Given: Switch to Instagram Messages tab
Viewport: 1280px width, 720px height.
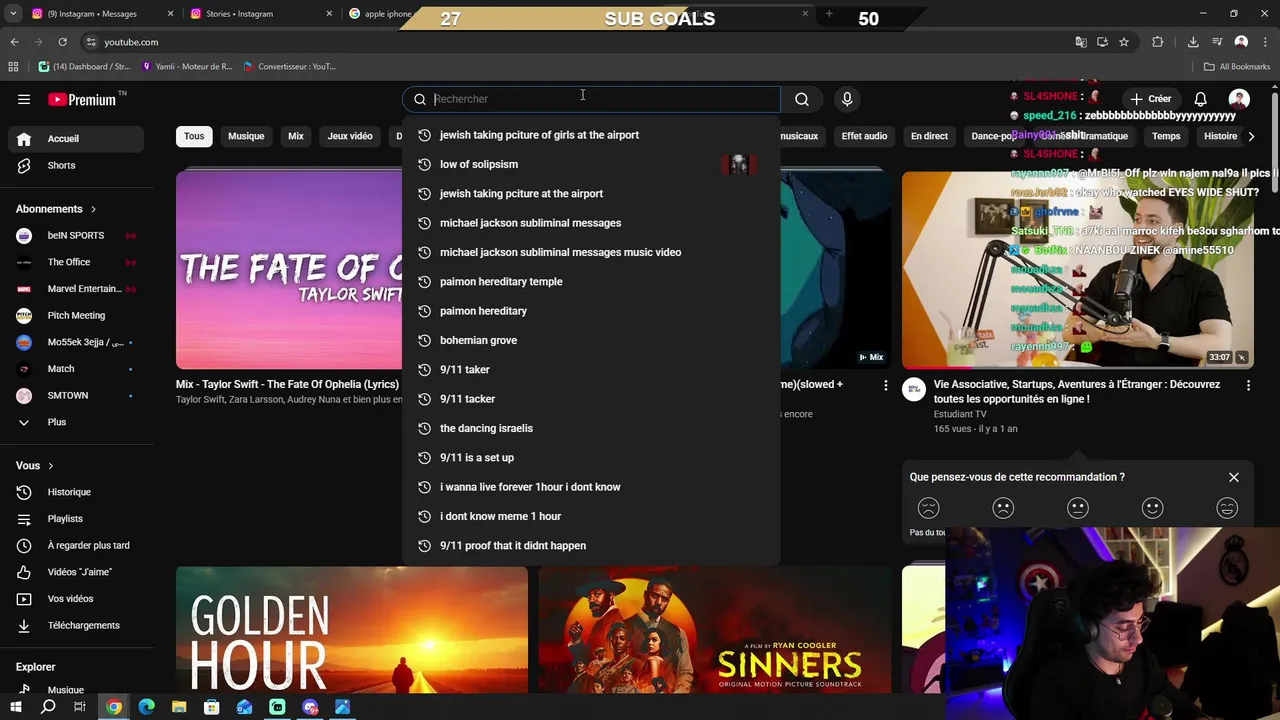Looking at the screenshot, I should click(x=103, y=14).
